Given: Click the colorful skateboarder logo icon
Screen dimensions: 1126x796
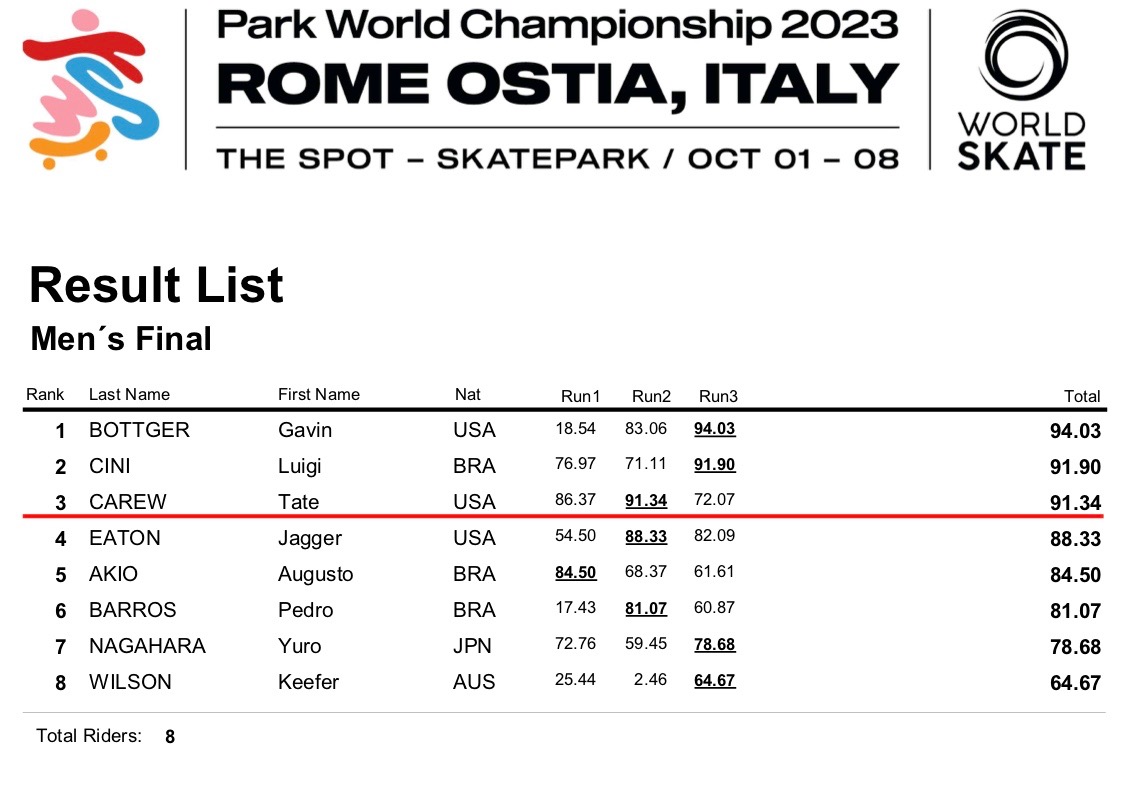Looking at the screenshot, I should 91,90.
